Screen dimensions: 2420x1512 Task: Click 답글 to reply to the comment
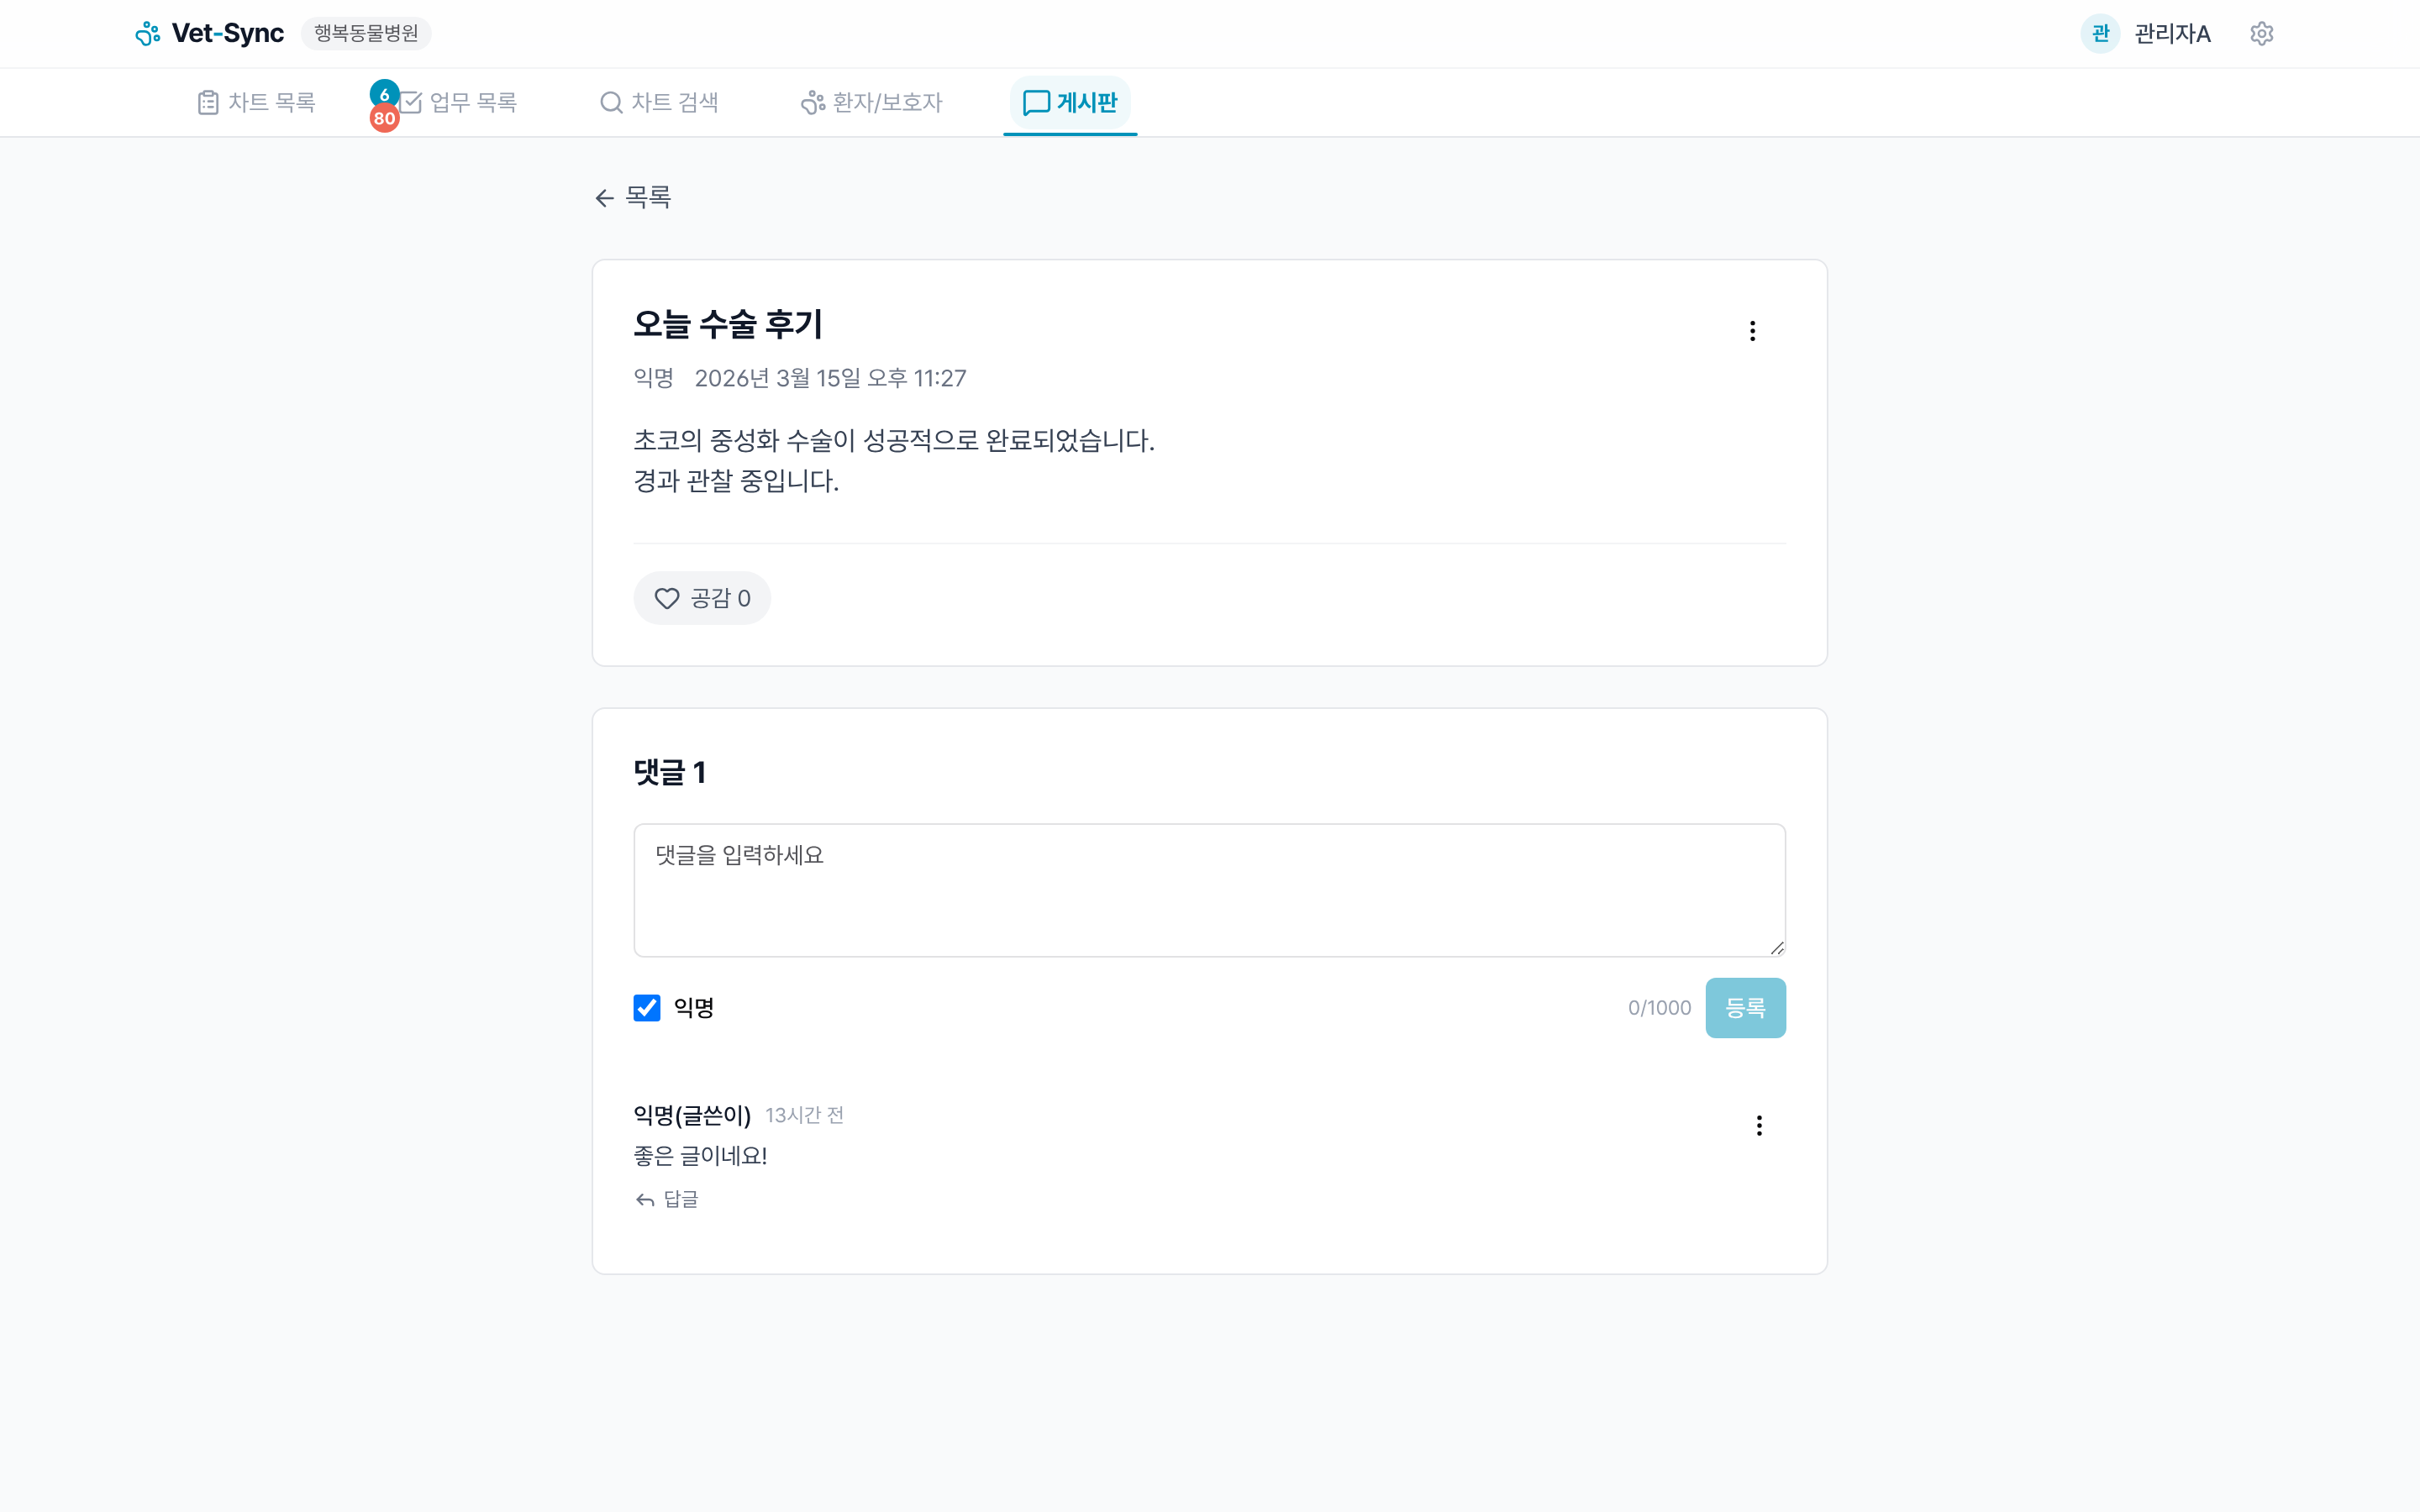coord(667,1199)
